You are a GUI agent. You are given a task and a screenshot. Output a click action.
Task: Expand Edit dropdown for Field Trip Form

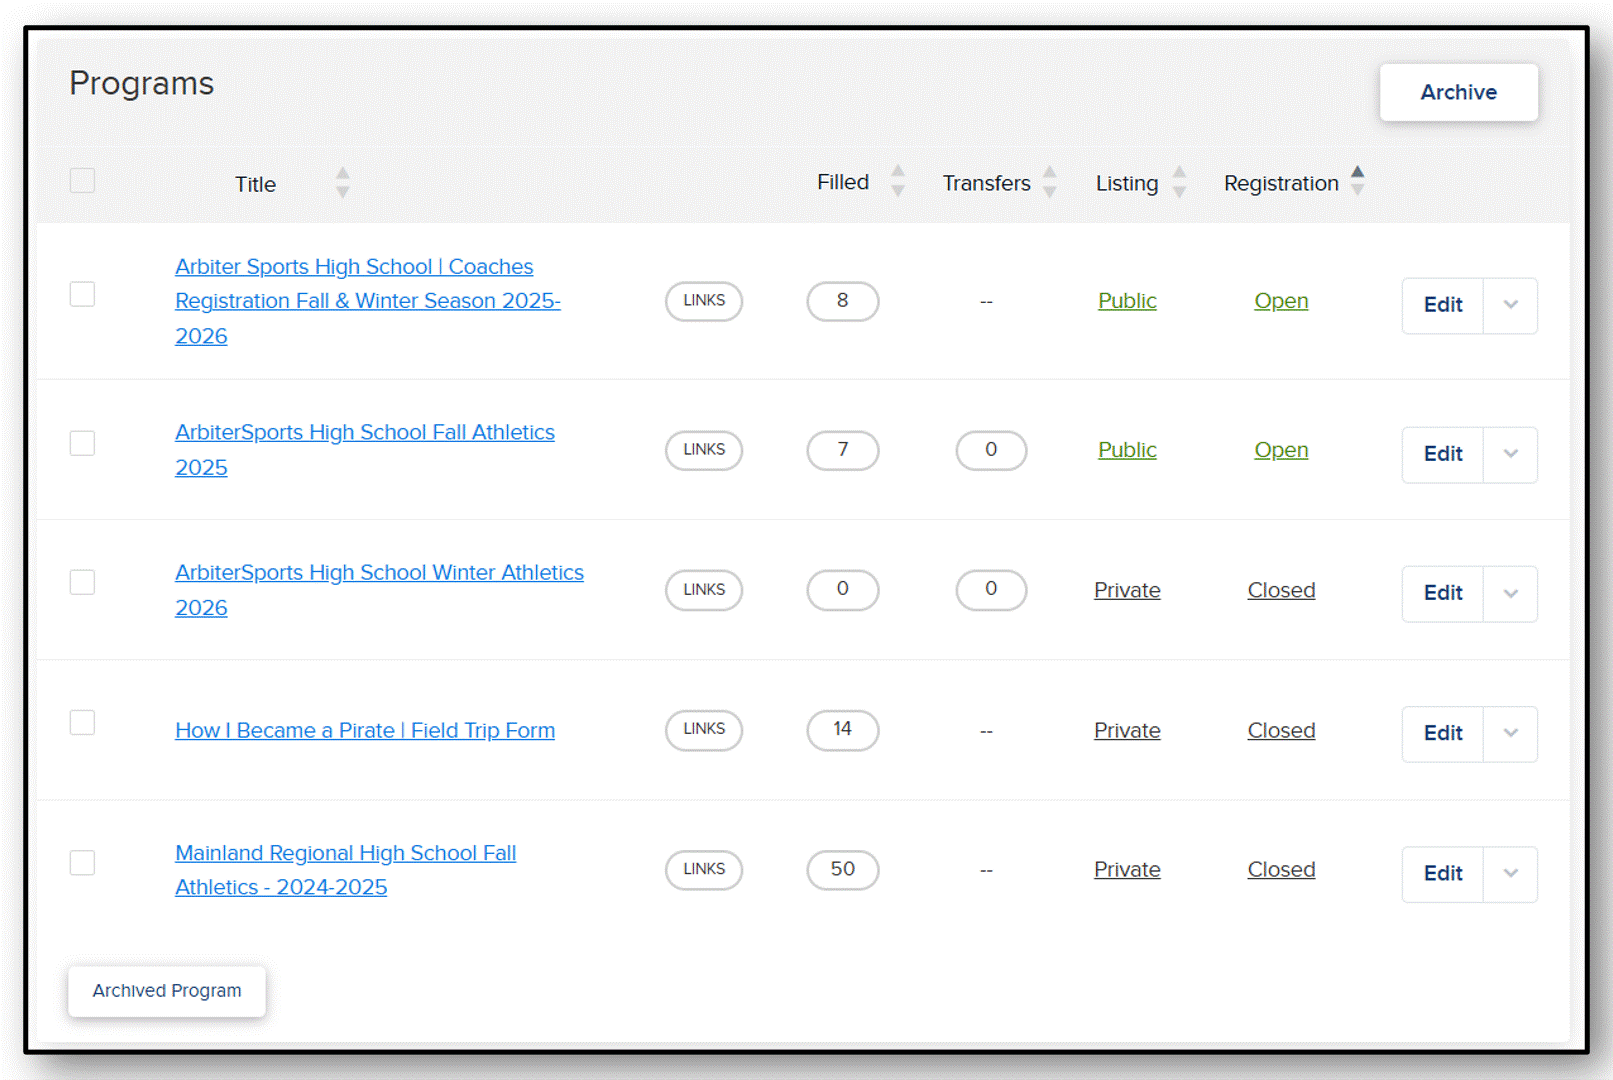tap(1511, 733)
